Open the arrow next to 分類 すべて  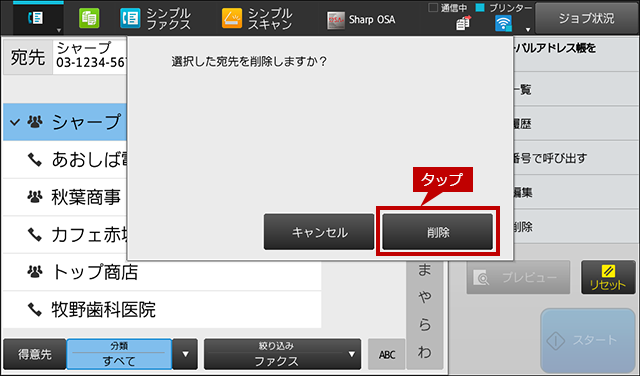[185, 354]
